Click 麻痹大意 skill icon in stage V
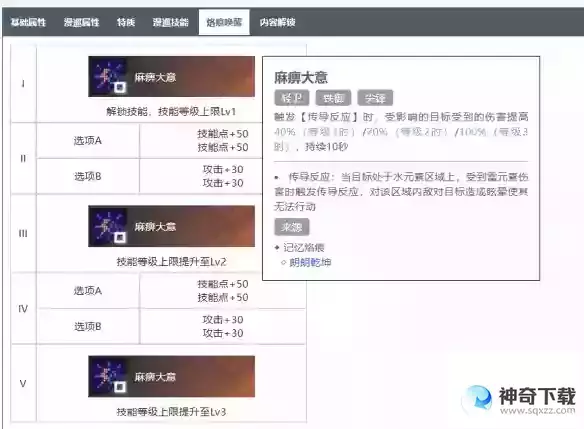Viewport: 584px width, 429px height. point(108,376)
